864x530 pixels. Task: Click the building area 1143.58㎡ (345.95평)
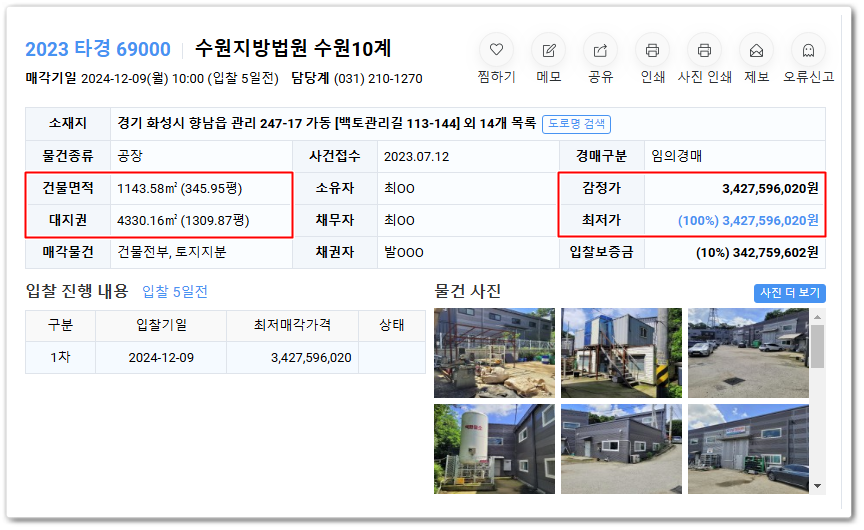180,188
